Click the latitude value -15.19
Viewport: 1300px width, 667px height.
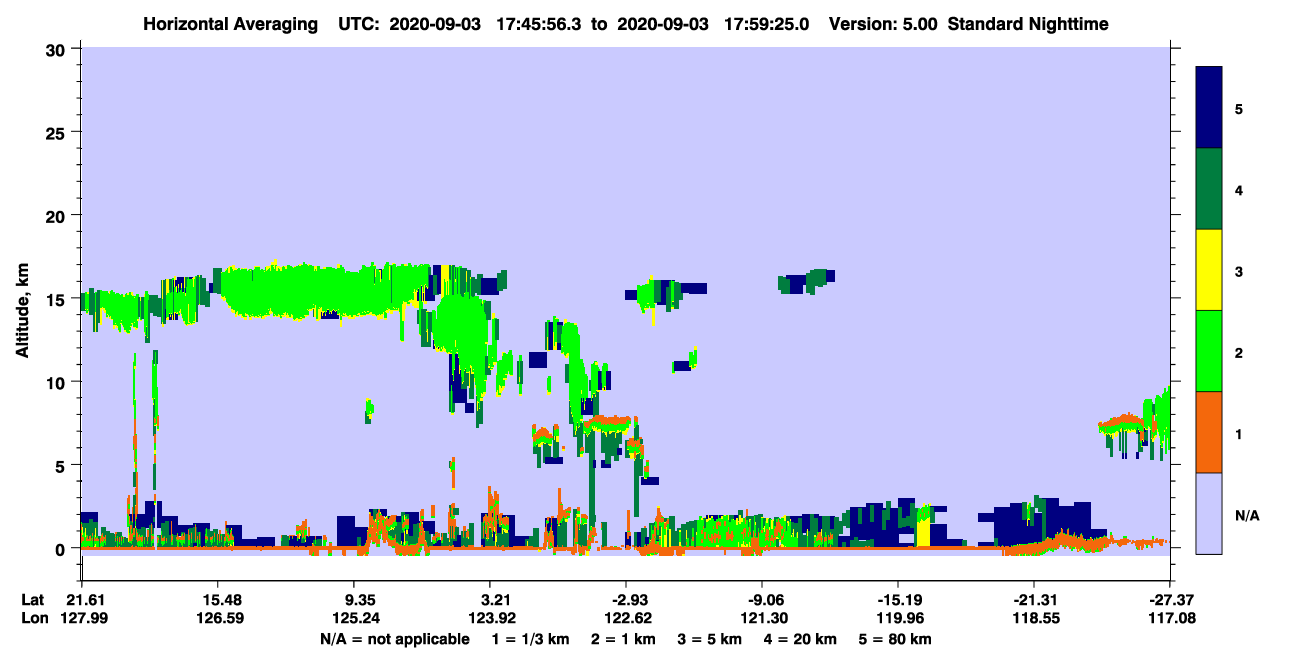897,600
